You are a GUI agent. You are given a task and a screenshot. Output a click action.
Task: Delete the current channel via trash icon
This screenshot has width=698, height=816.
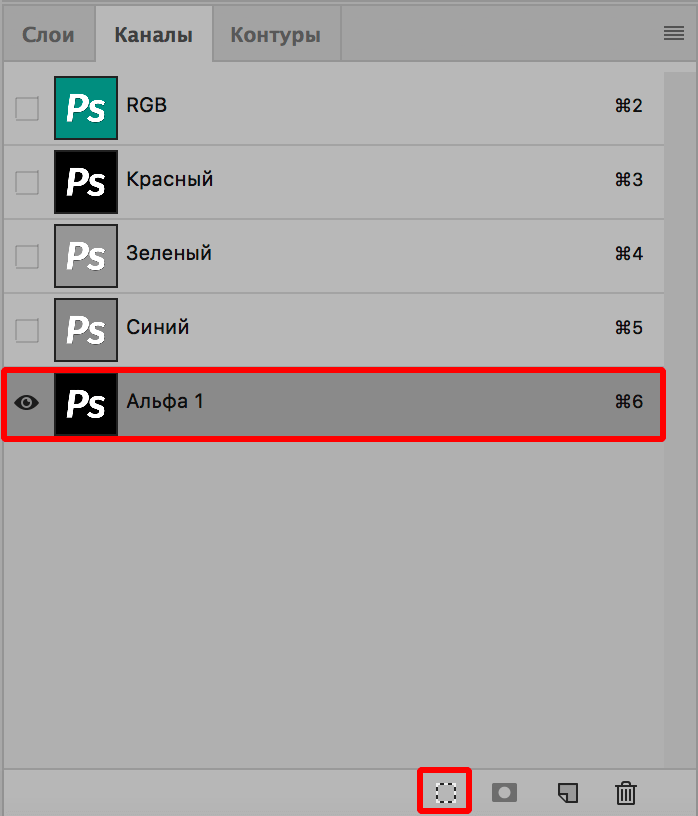626,793
